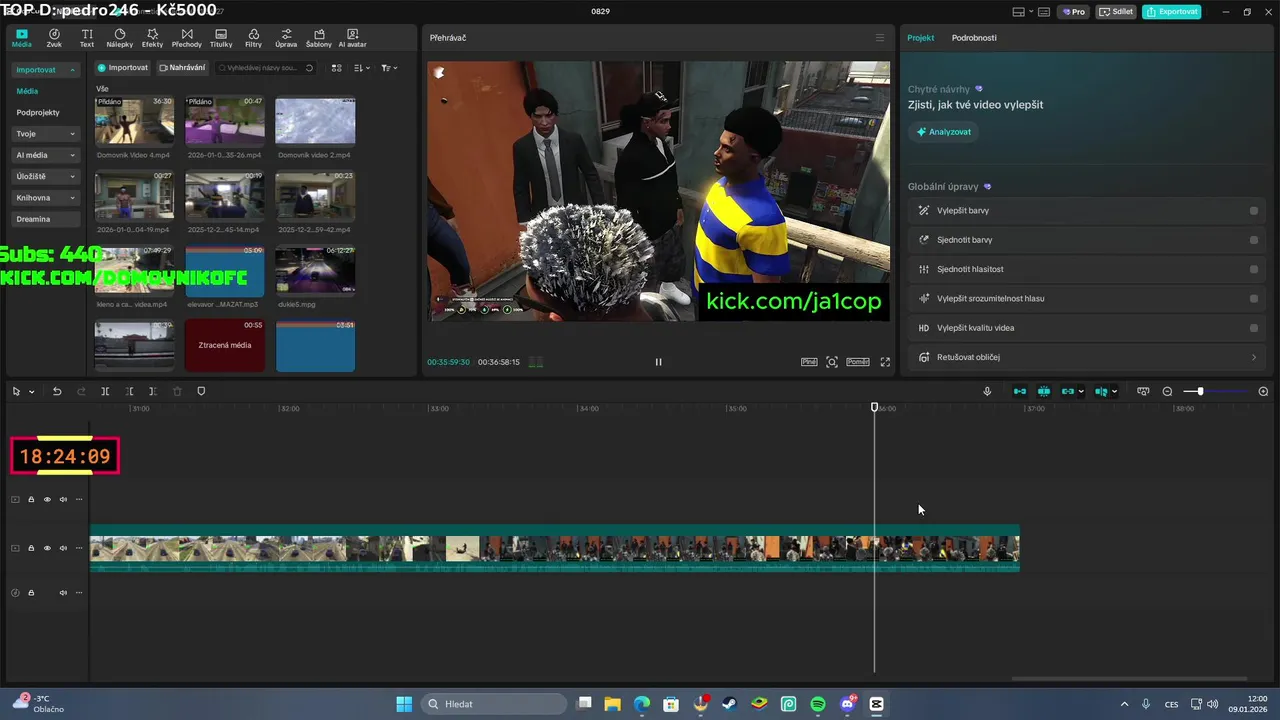Screen dimensions: 1280x720
Task: Zoom out the timeline with minus icon
Action: 1167,391
